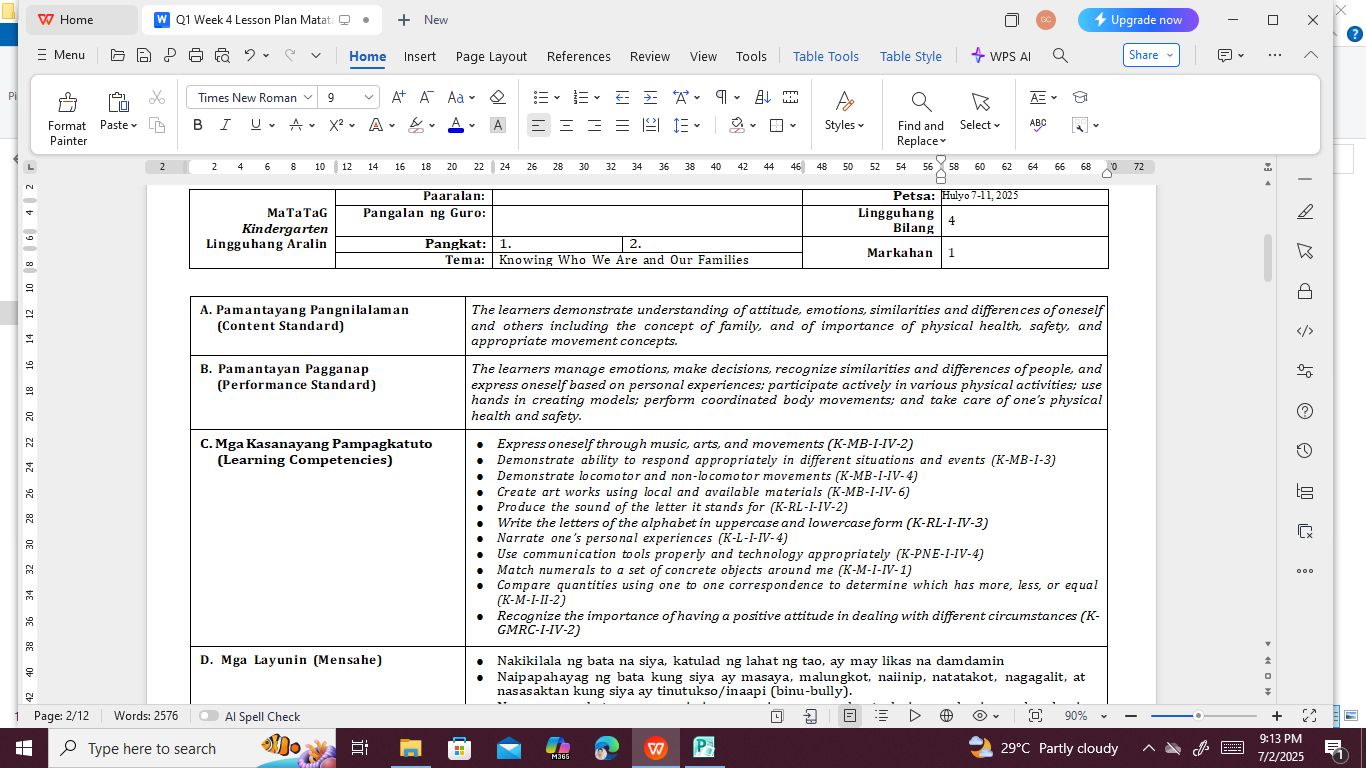Image resolution: width=1366 pixels, height=768 pixels.
Task: Toggle character shading A button
Action: [x=497, y=125]
